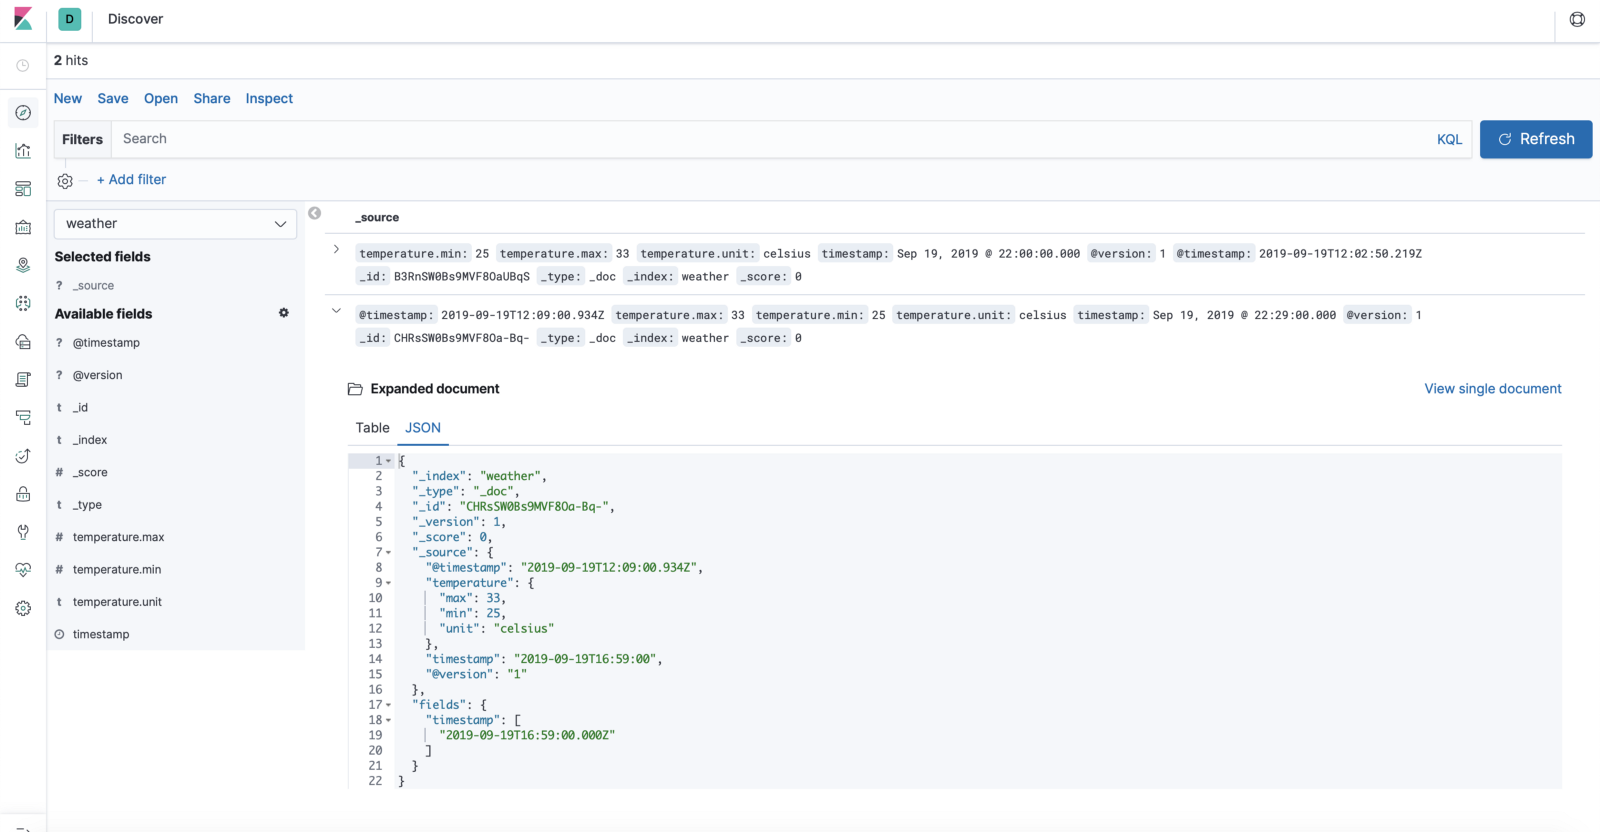Image resolution: width=1600 pixels, height=832 pixels.
Task: Collapse the fields sidebar panel
Action: (x=314, y=213)
